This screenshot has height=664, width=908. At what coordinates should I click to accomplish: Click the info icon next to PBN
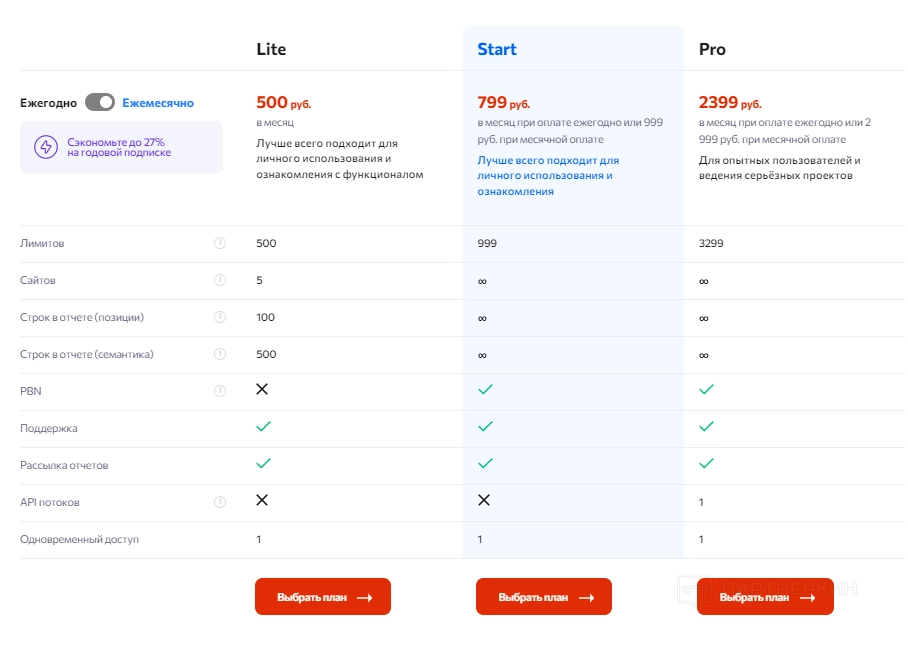[220, 391]
